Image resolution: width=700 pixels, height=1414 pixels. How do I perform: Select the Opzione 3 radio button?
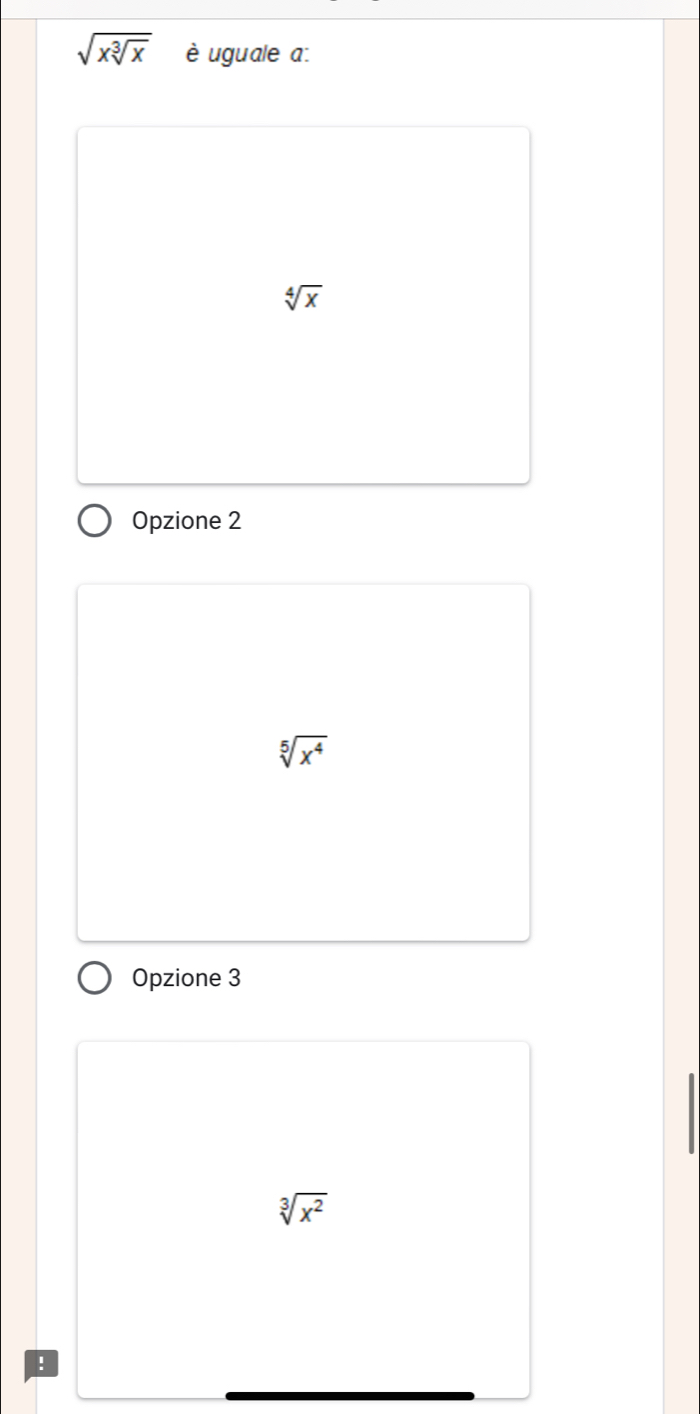pos(96,979)
